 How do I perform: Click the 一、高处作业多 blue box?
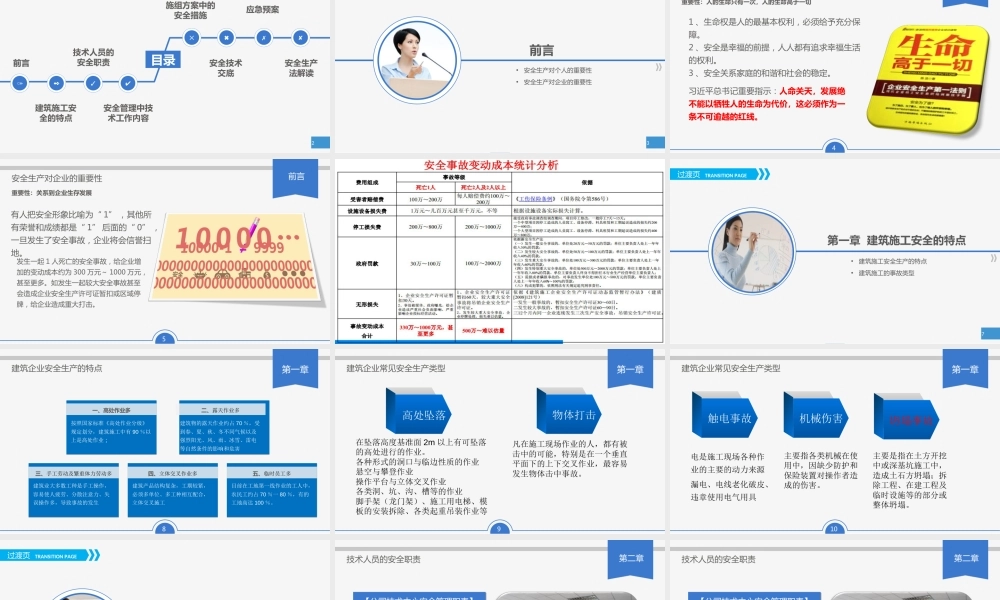tap(111, 427)
